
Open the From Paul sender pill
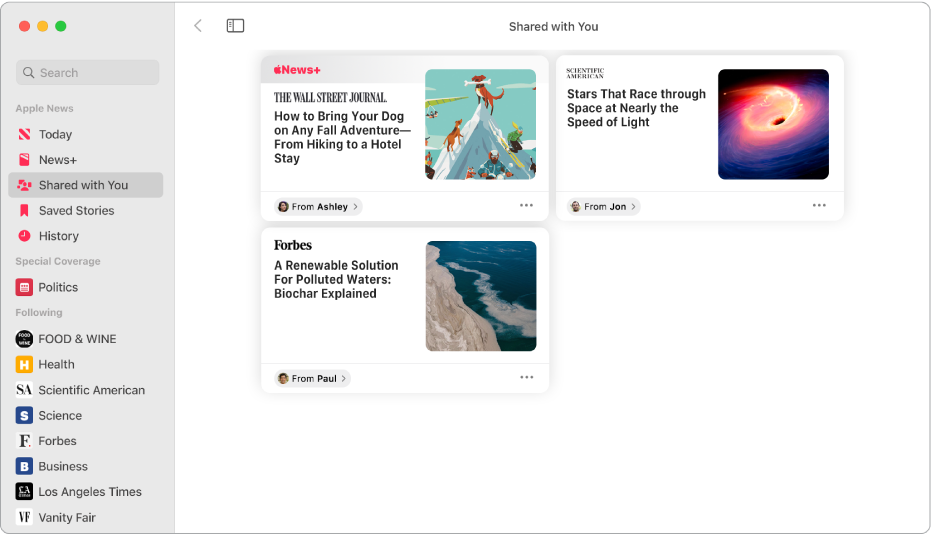tap(312, 379)
